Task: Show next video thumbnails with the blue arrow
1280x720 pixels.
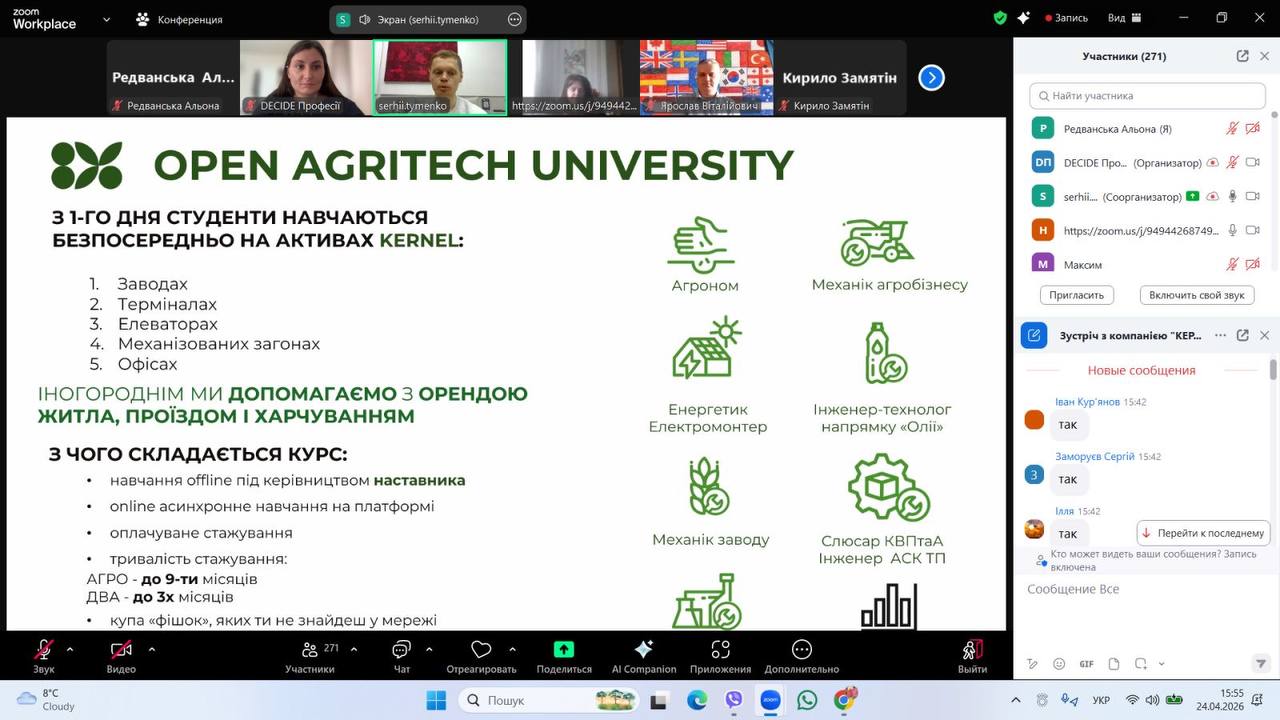Action: (x=931, y=77)
